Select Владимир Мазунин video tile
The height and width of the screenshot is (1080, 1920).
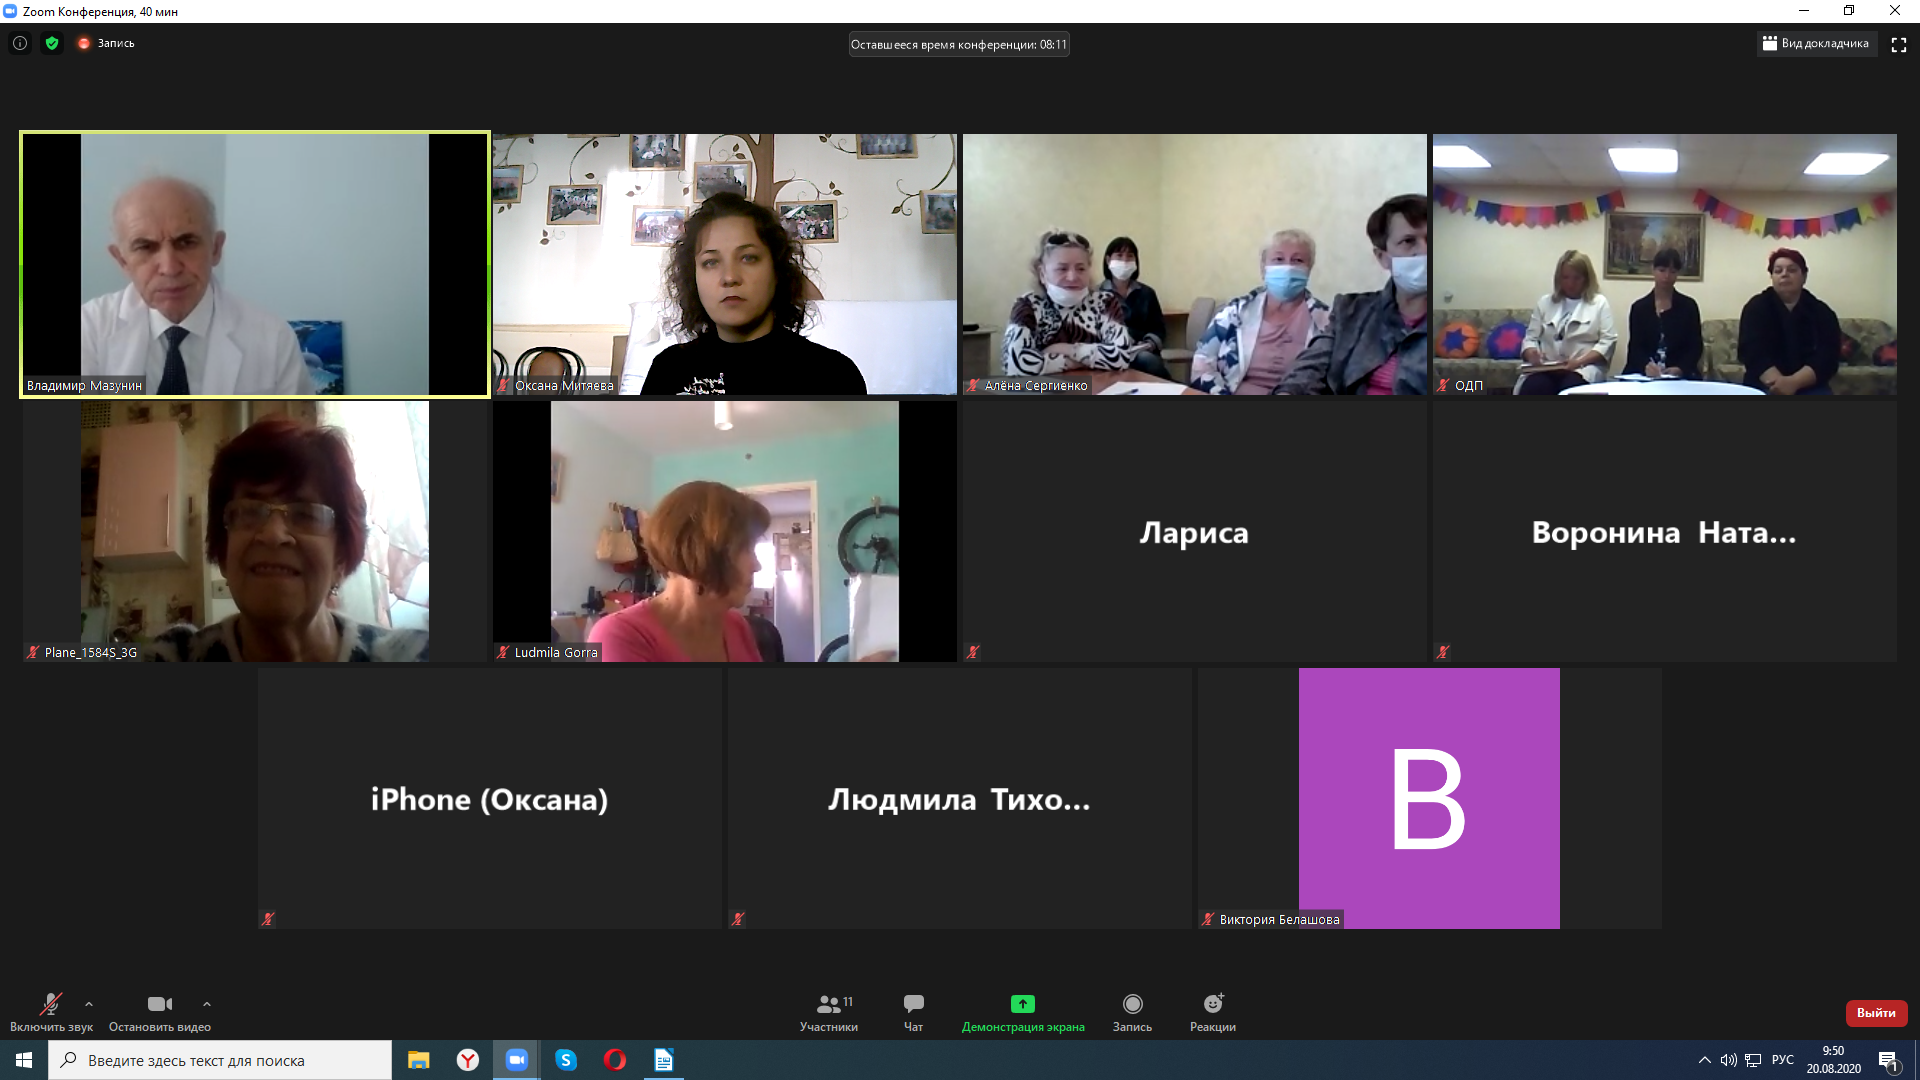click(255, 264)
